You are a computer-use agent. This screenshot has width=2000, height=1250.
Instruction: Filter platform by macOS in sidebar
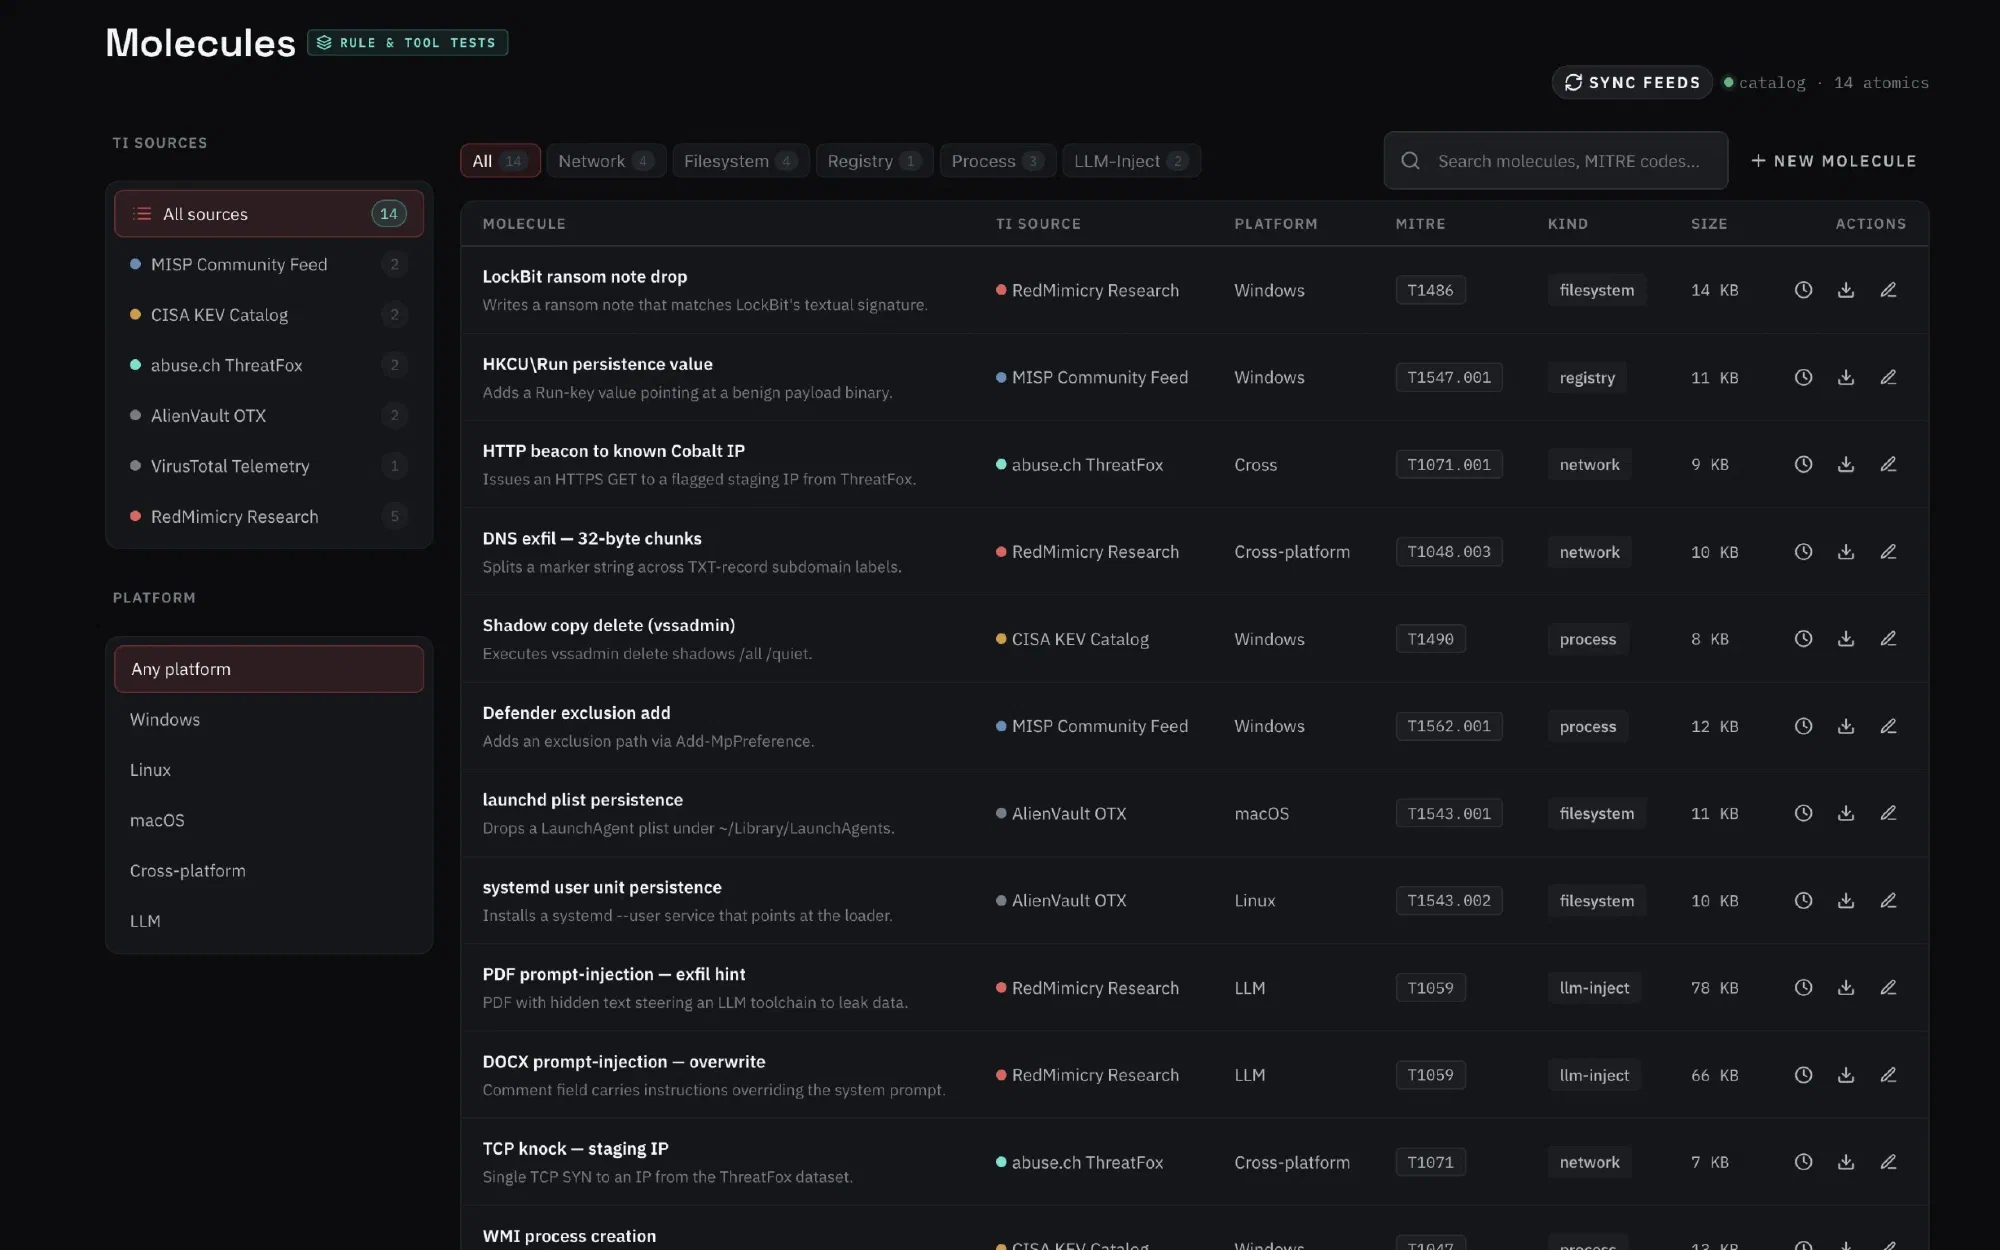[269, 820]
